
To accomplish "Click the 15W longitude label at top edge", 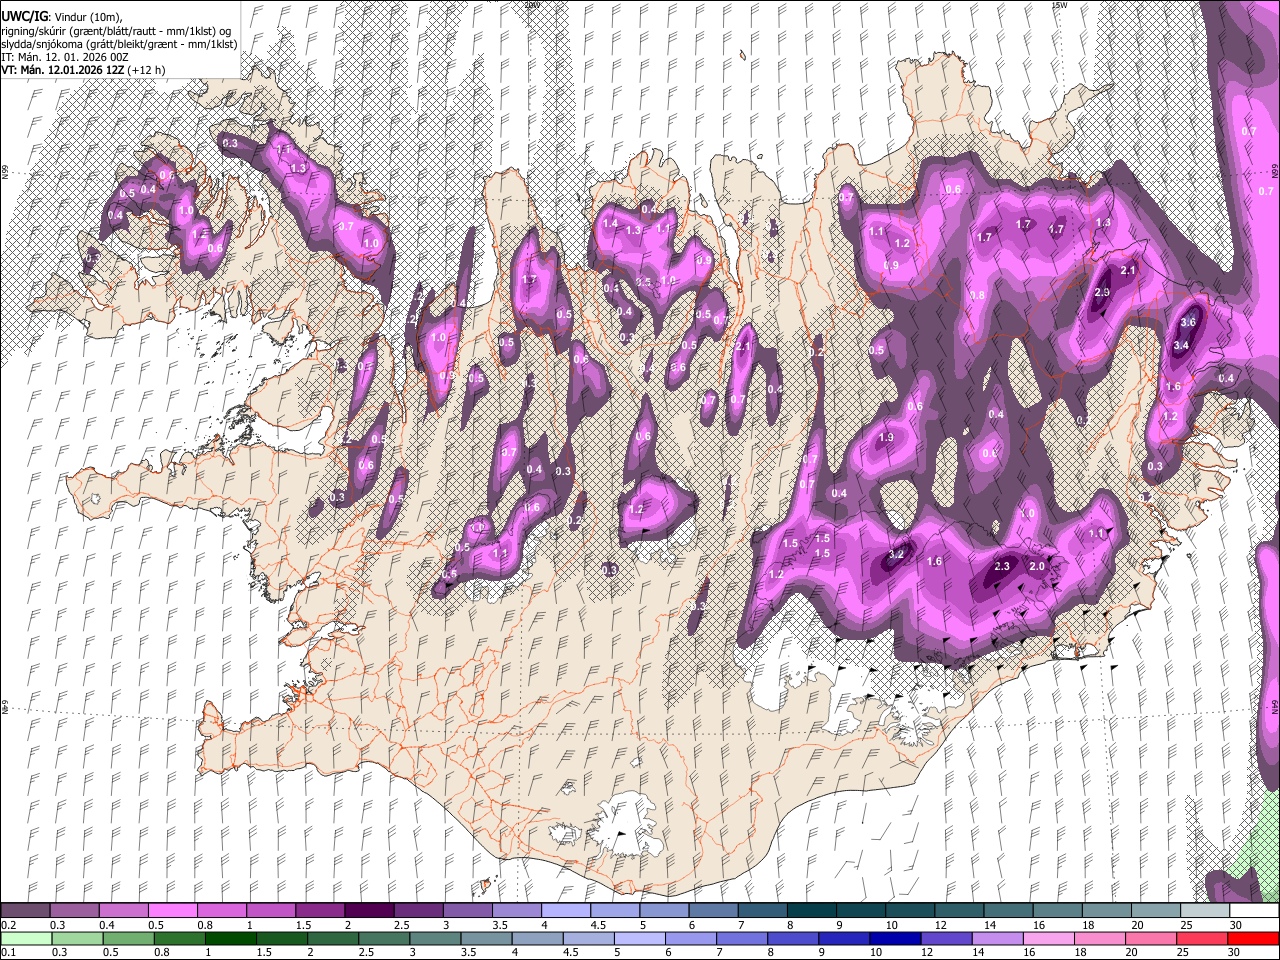I will click(x=1058, y=5).
